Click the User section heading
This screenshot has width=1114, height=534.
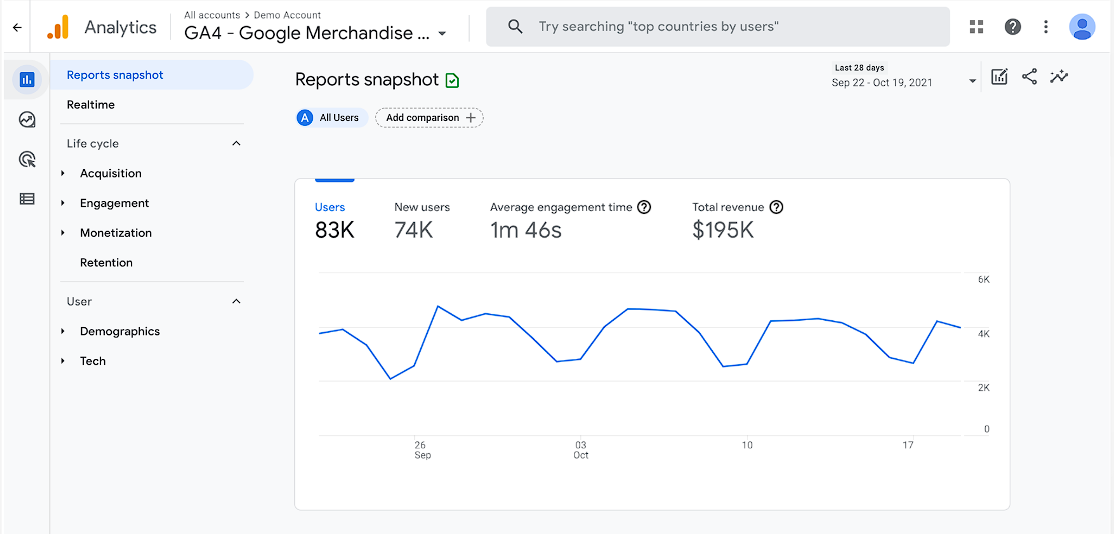point(80,301)
